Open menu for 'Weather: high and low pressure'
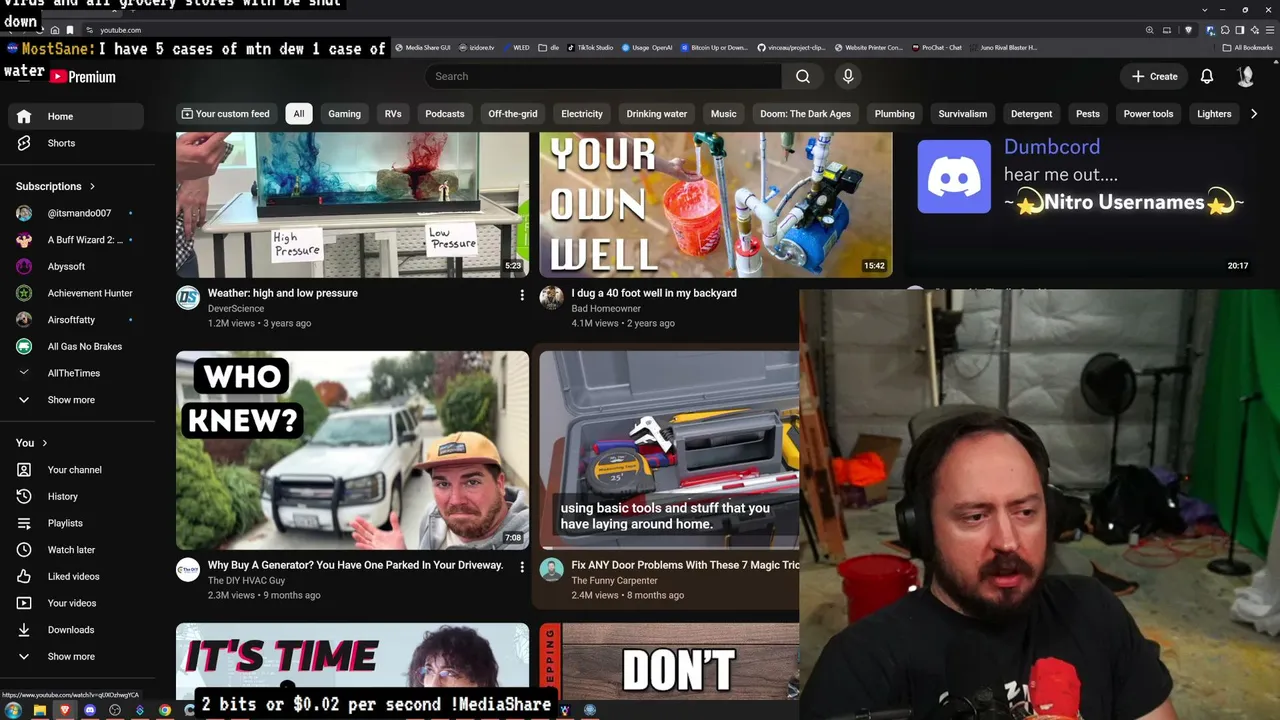 pos(521,295)
